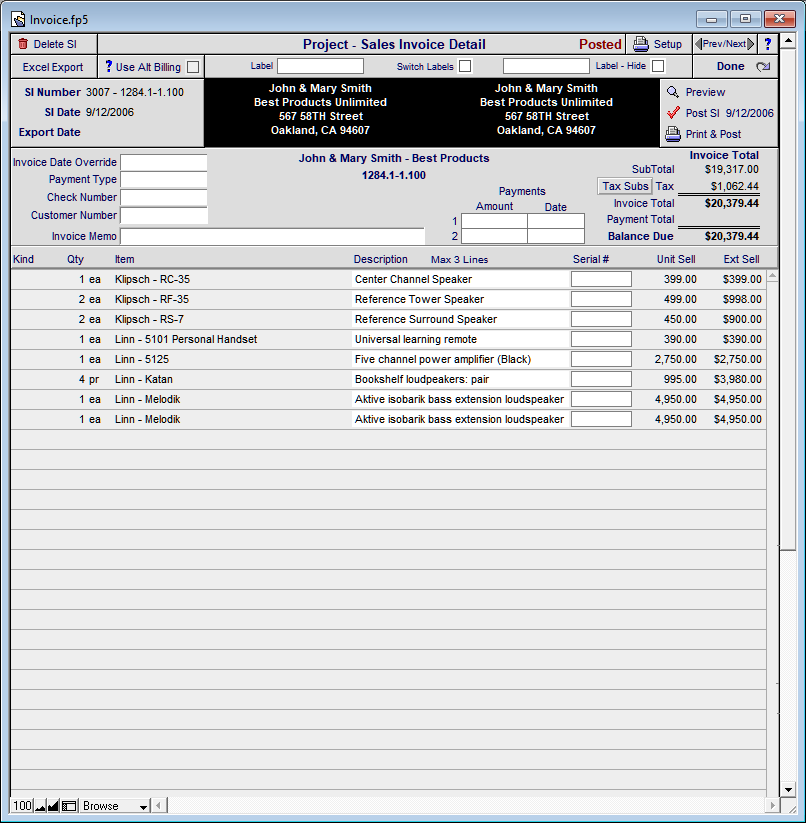Click the zoom in mountain icon
Screen dimensions: 806x823
[x=53, y=806]
